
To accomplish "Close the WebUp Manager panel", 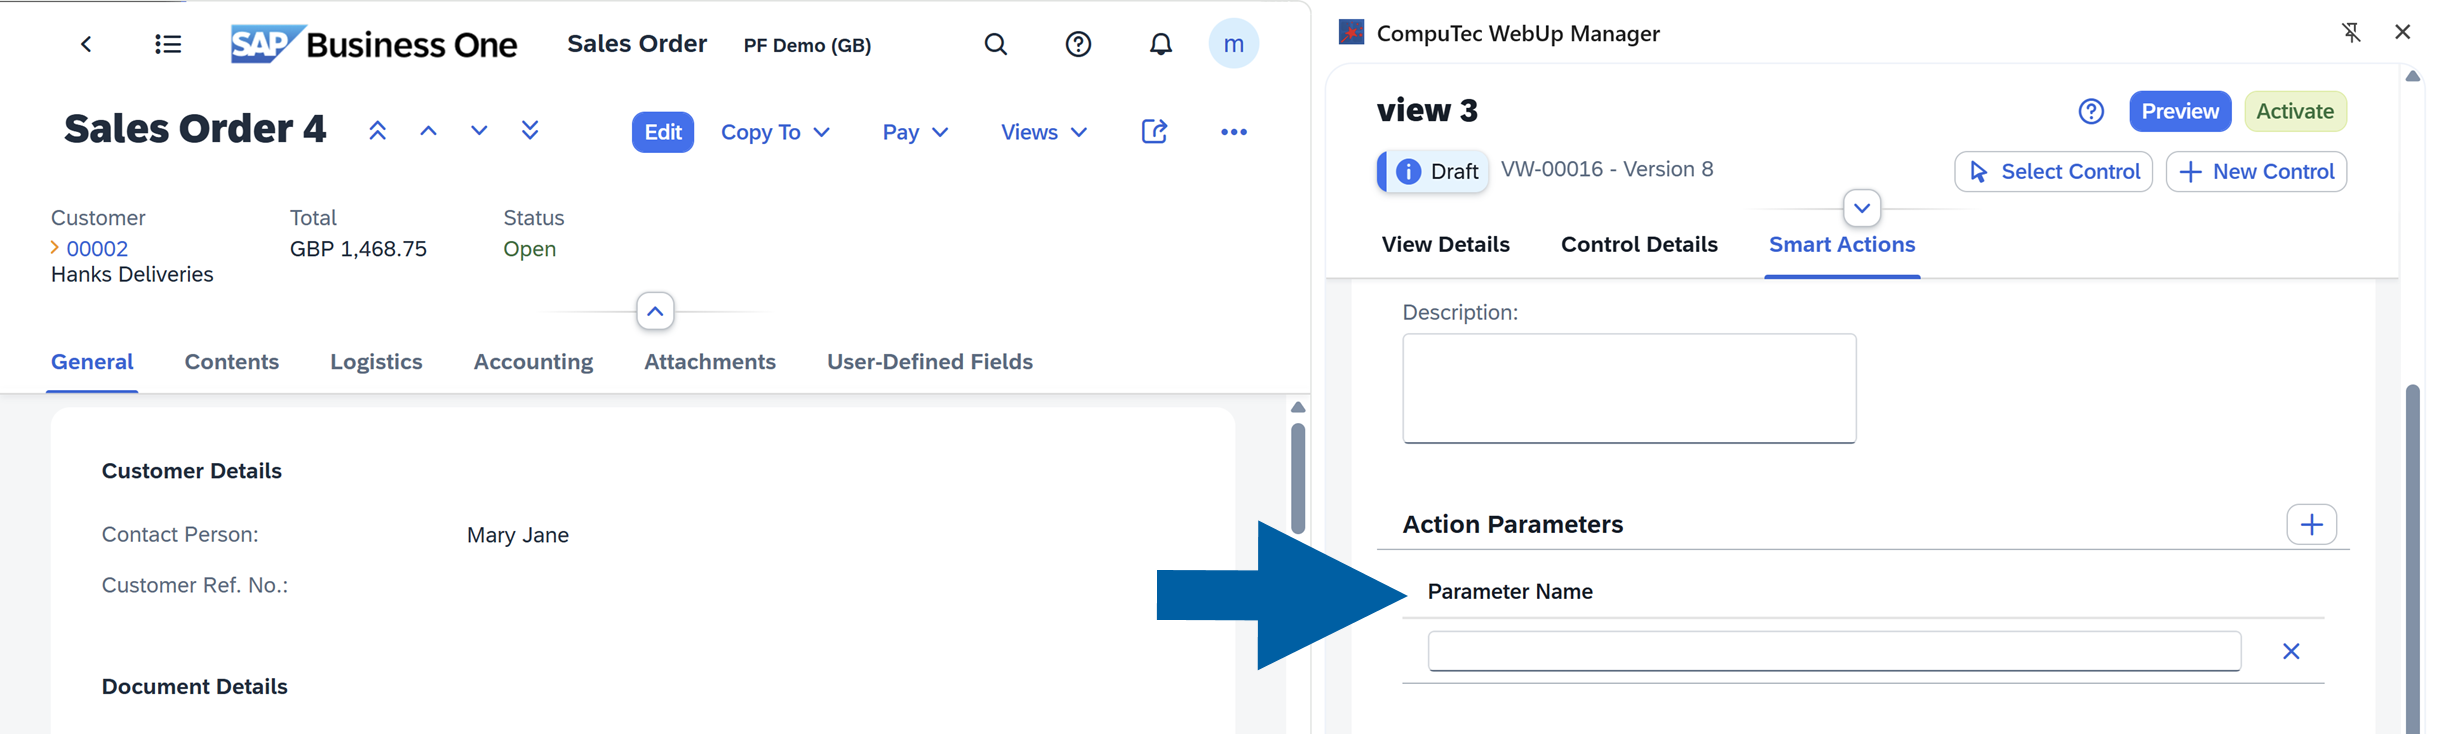I will [x=2402, y=32].
